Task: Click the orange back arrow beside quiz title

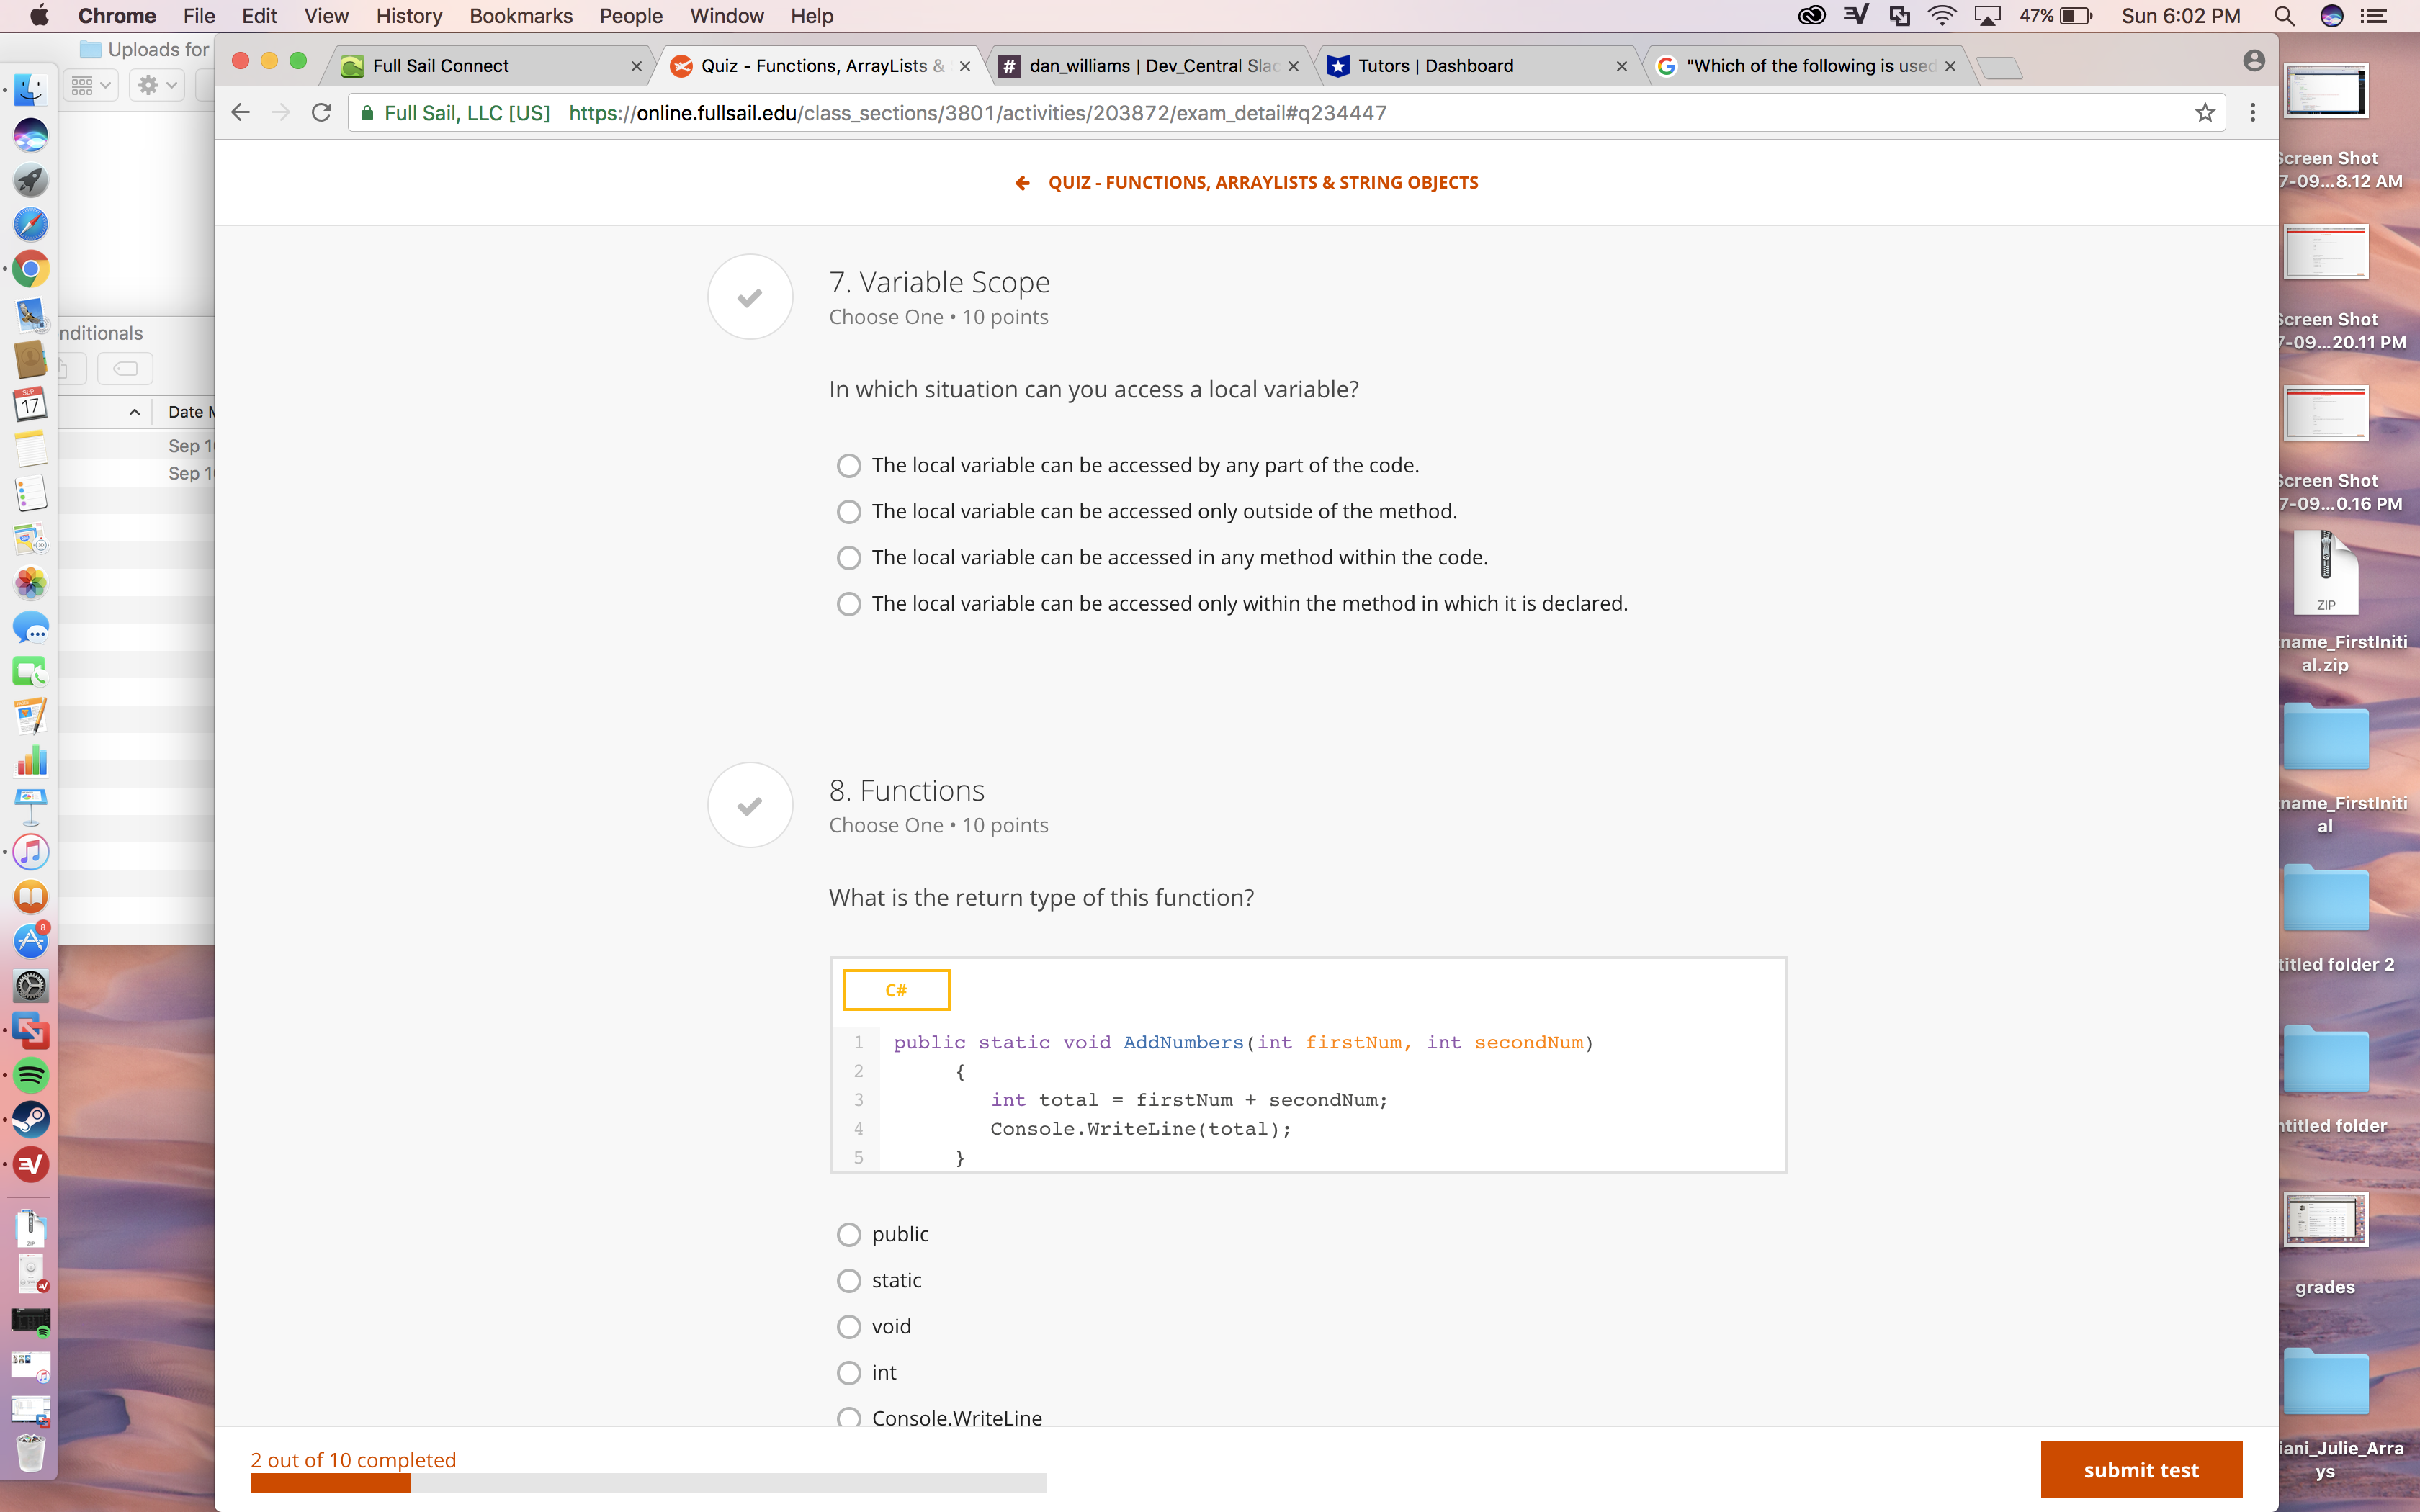Action: point(1022,183)
